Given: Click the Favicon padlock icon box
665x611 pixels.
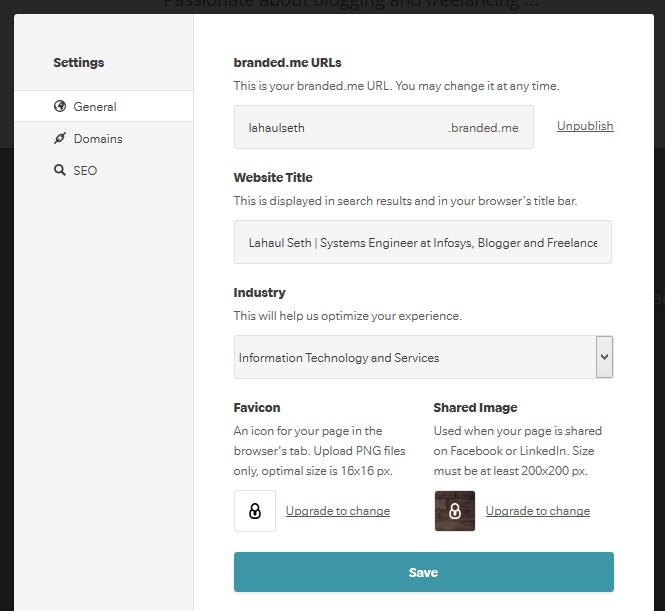Looking at the screenshot, I should [x=255, y=511].
